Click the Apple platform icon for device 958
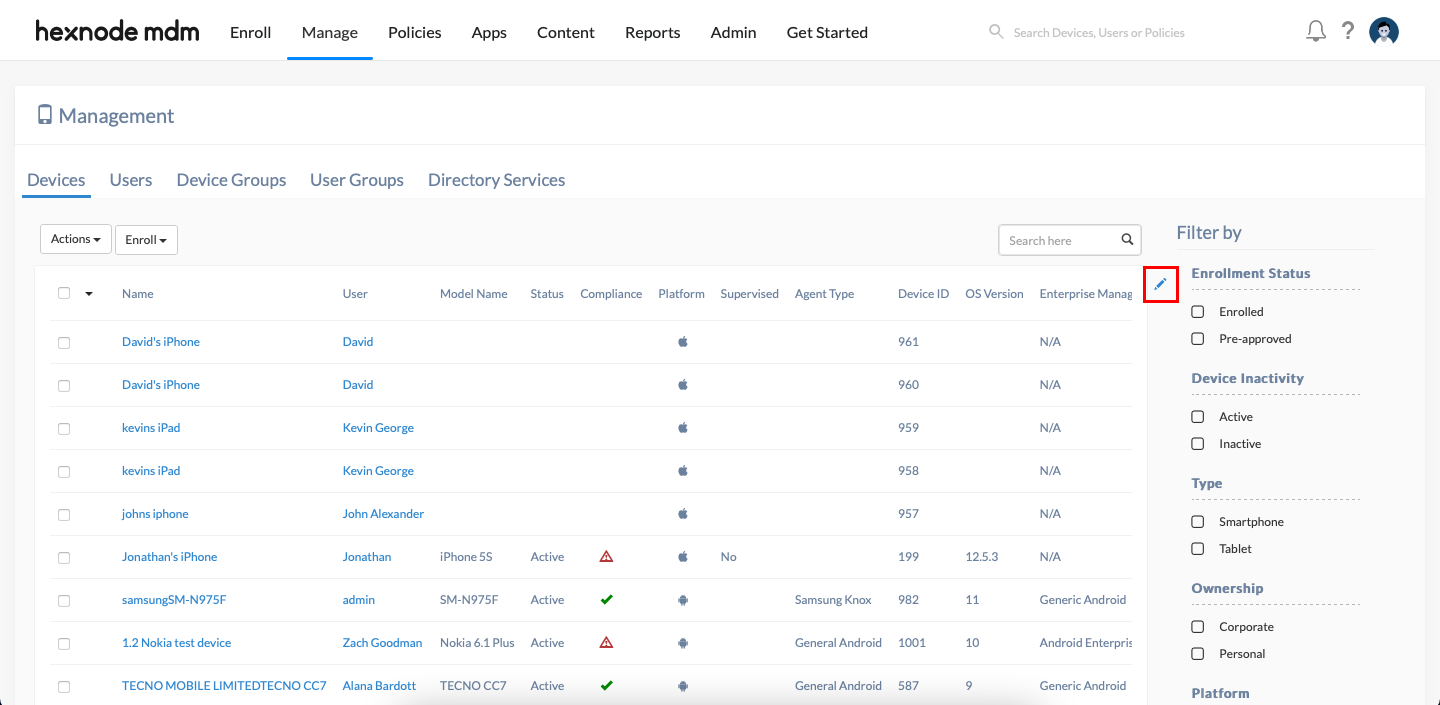The image size is (1440, 705). pyautogui.click(x=683, y=471)
